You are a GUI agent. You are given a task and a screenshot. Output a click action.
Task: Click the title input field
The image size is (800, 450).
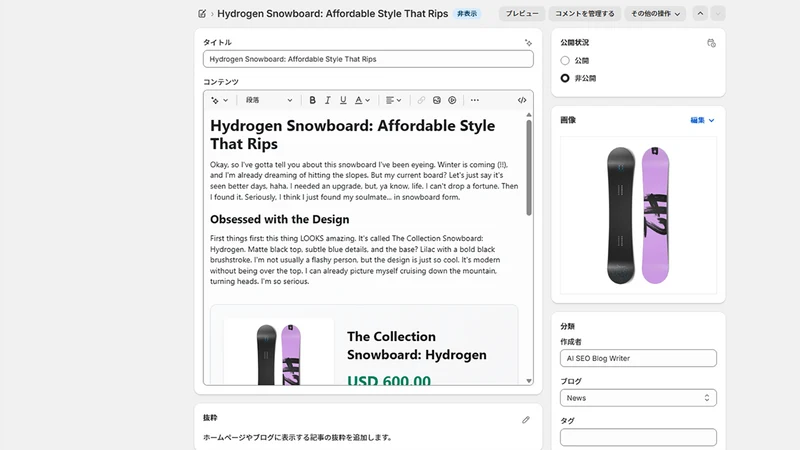368,59
